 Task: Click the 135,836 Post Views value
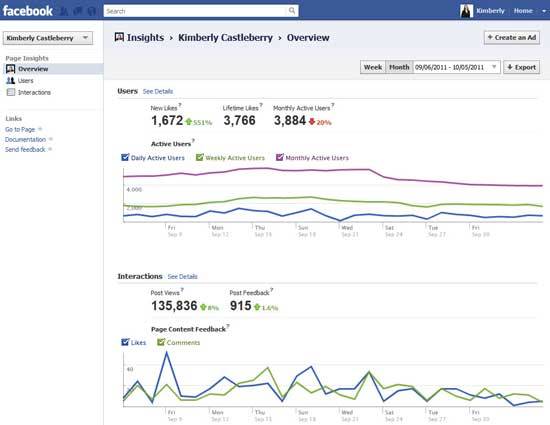[174, 305]
